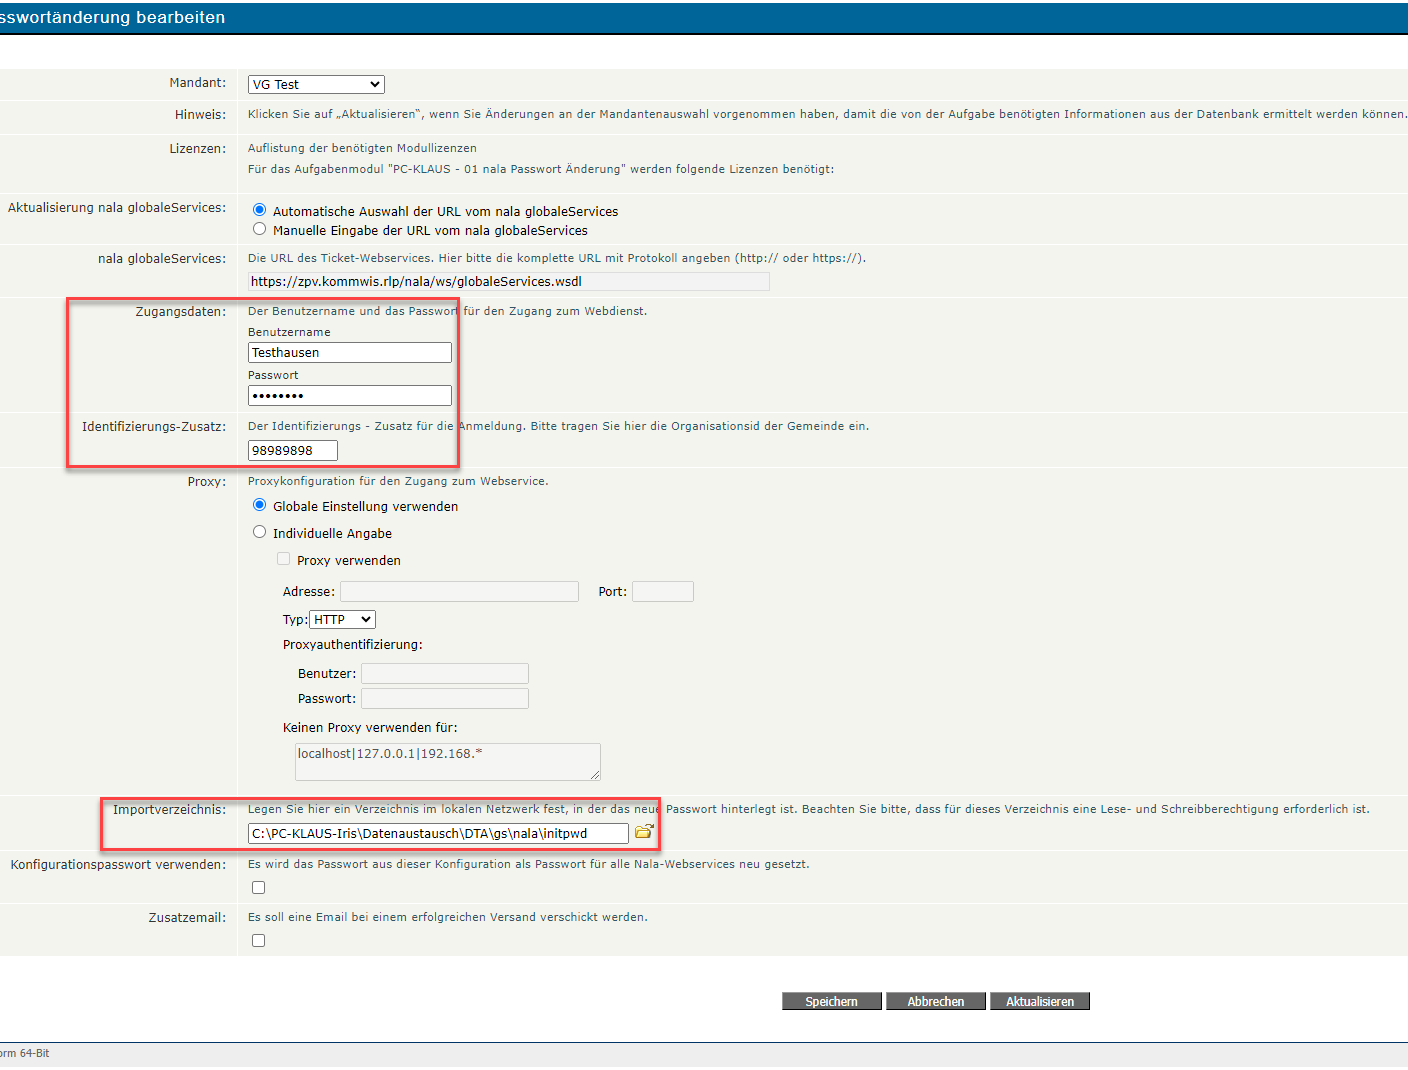Viewport: 1408px width, 1070px height.
Task: Toggle Konfigurationspasswort verwenden checkbox
Action: (x=259, y=888)
